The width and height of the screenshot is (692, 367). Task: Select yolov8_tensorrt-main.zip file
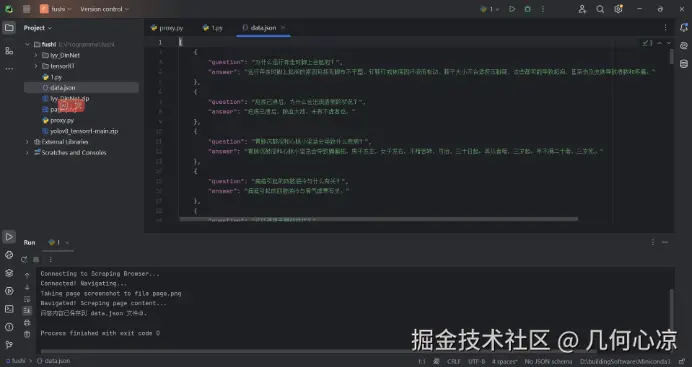(80, 131)
